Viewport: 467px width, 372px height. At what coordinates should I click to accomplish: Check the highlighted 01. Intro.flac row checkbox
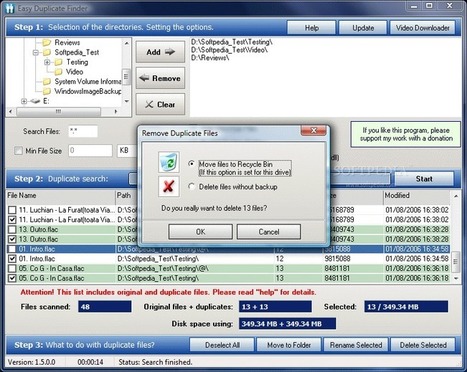[x=12, y=249]
